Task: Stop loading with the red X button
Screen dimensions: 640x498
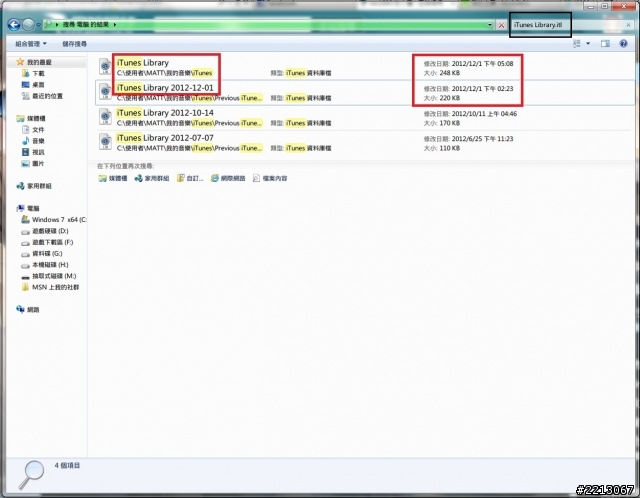Action: pos(501,25)
